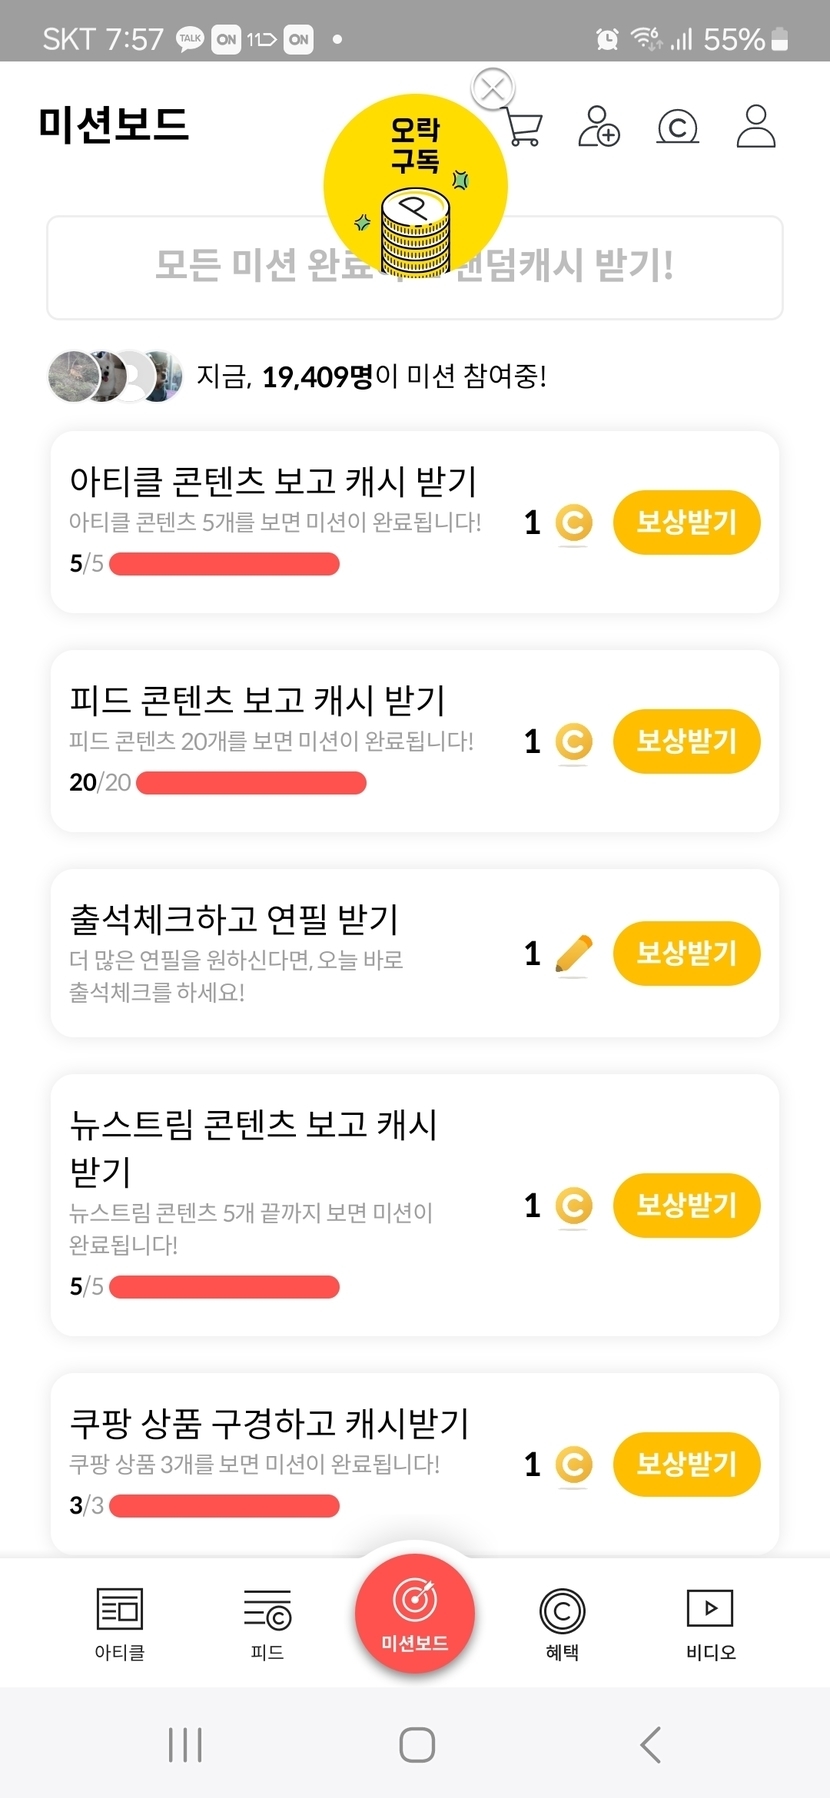Claim reward for 피드 콘텐츠 mission
The image size is (830, 1798).
686,741
